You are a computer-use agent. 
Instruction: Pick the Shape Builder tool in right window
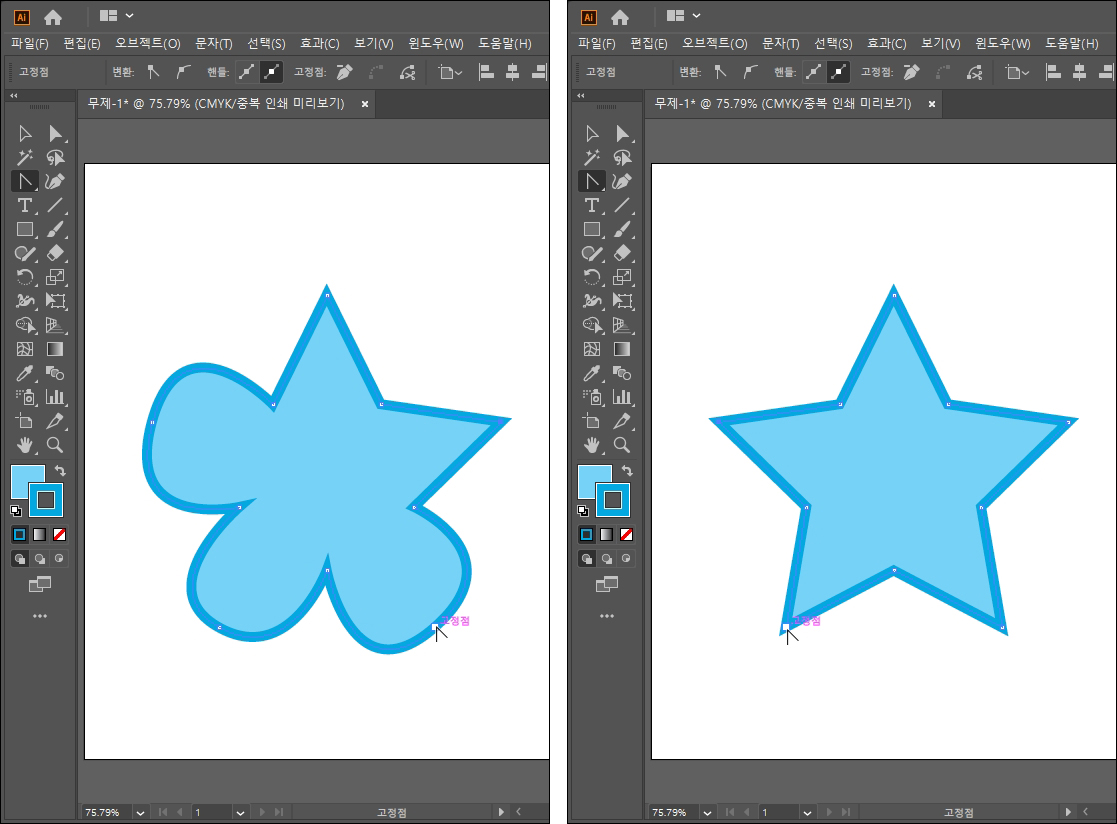point(592,325)
